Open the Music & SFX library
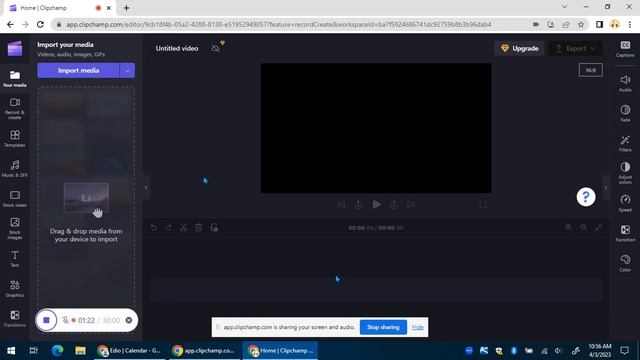The width and height of the screenshot is (640, 360). tap(15, 169)
